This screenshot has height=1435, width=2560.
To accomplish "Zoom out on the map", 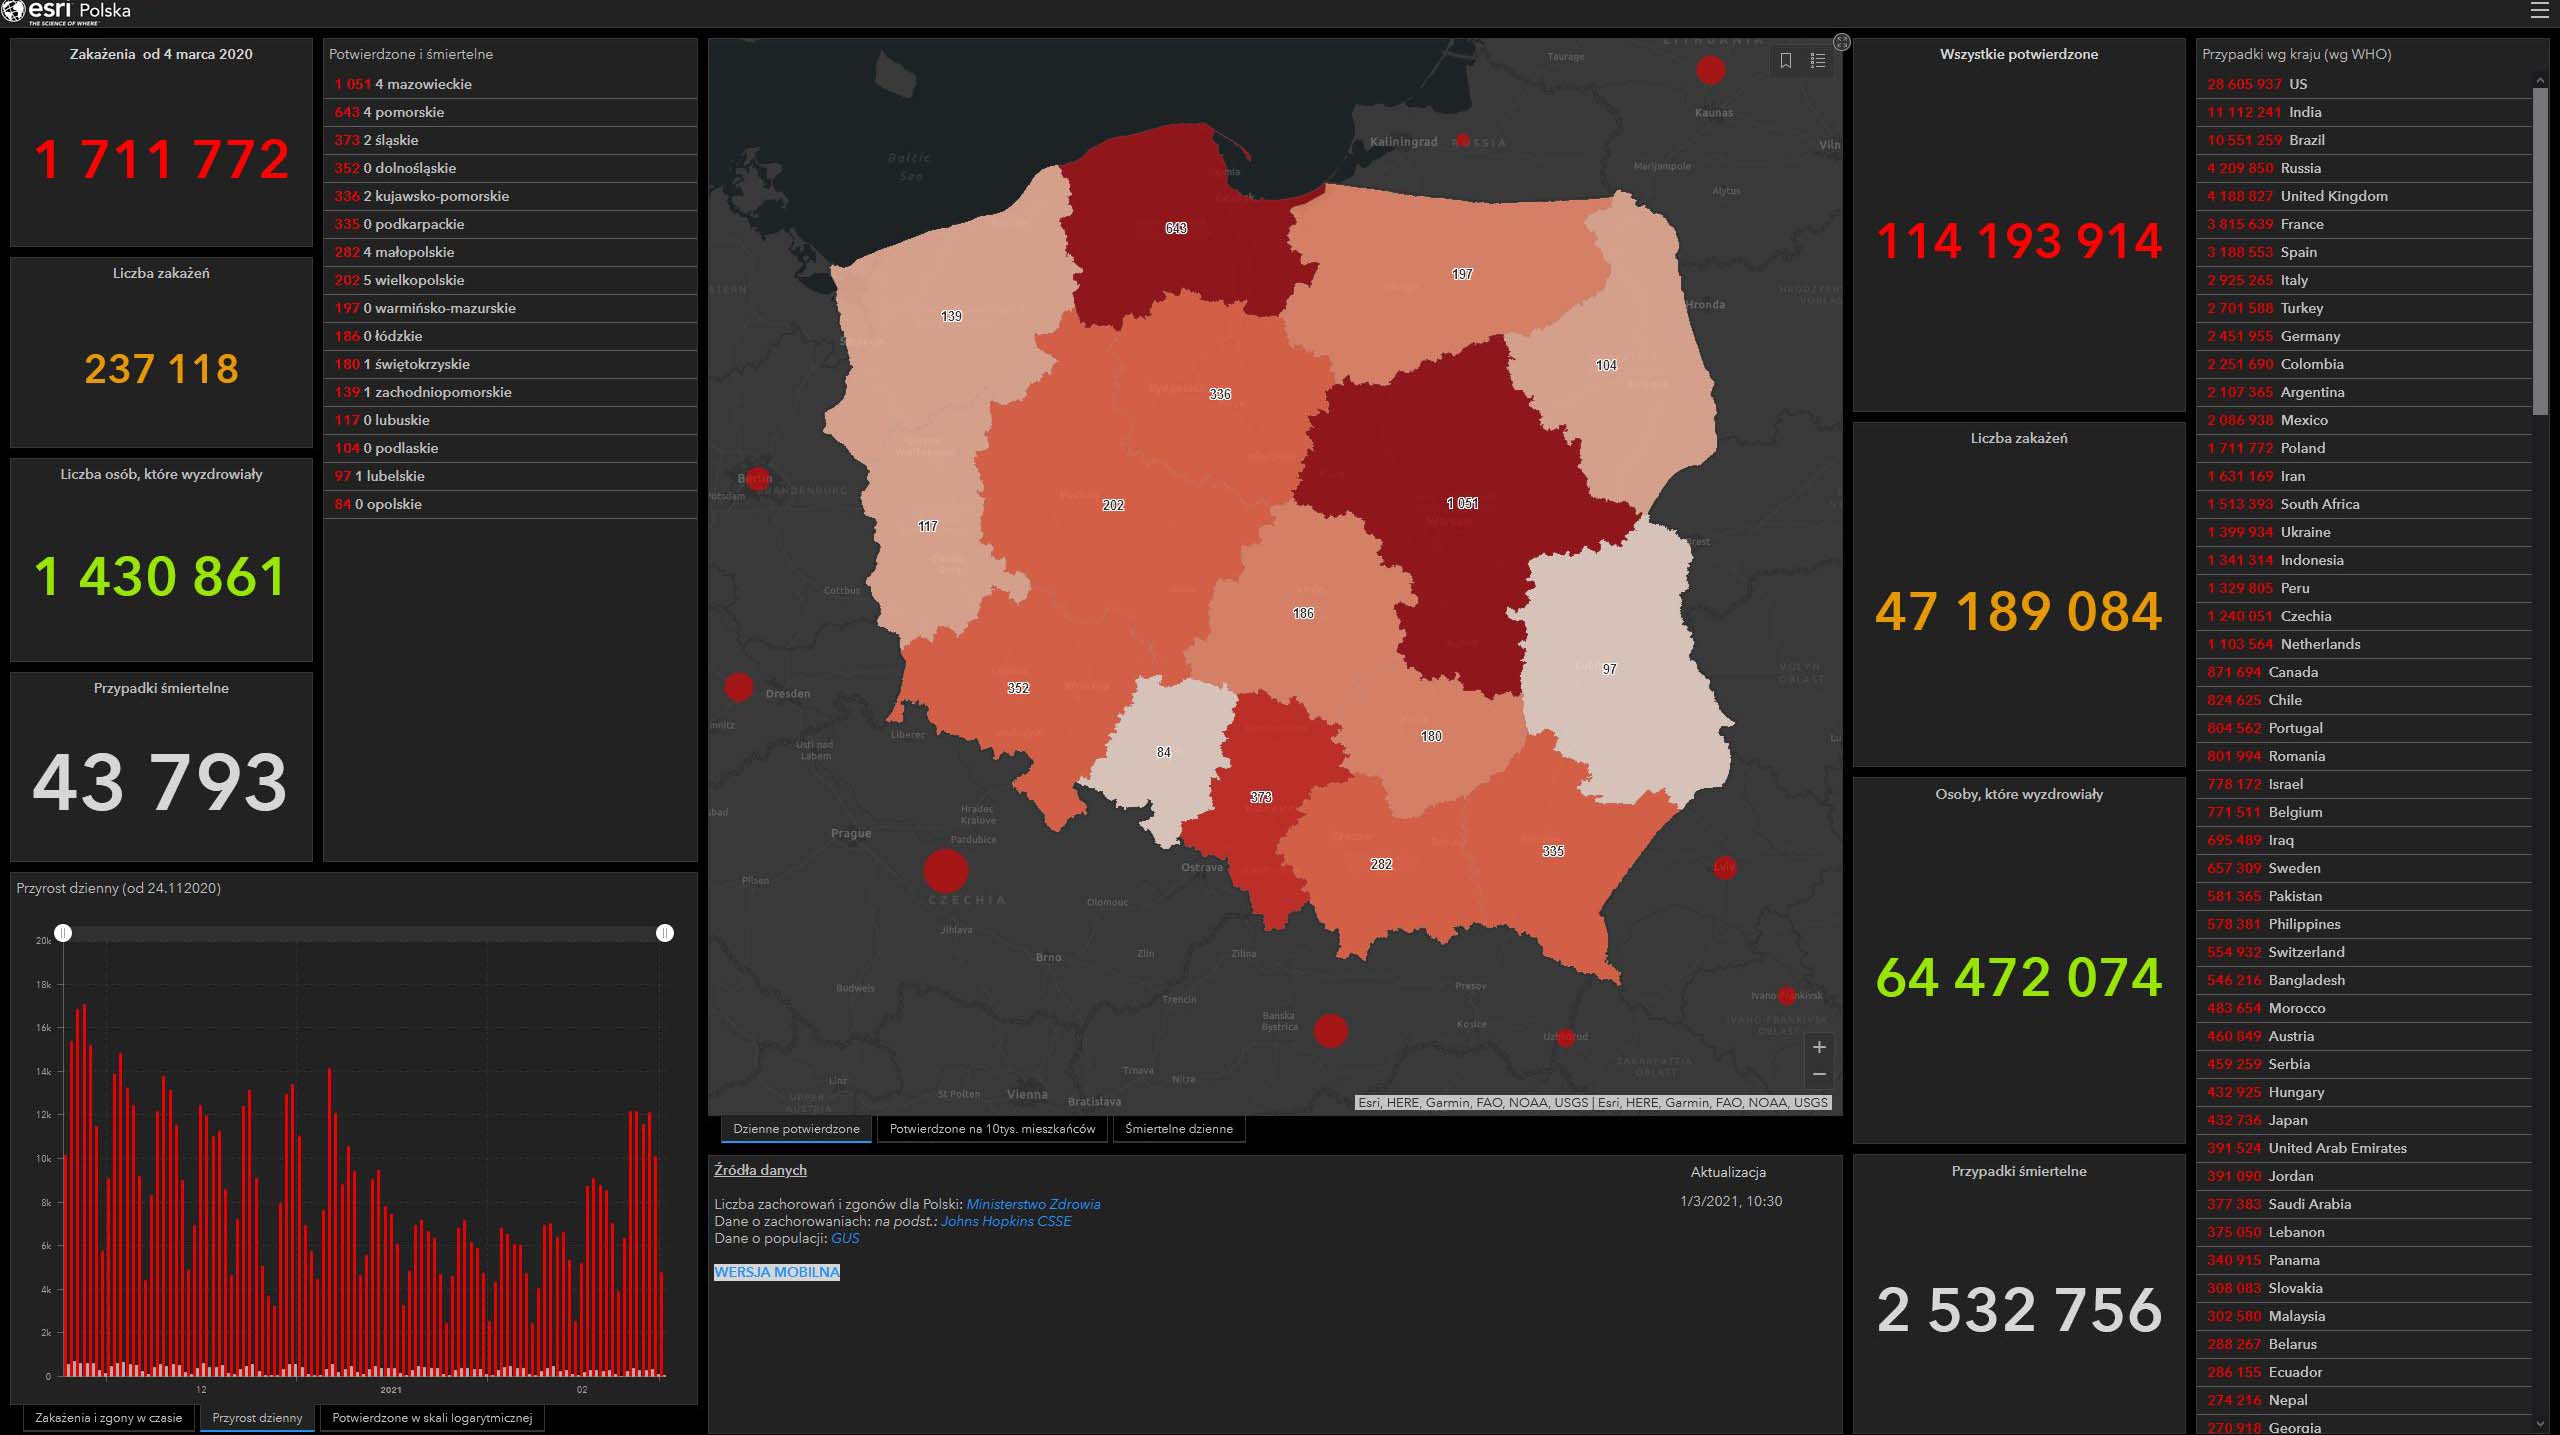I will pos(1819,1075).
